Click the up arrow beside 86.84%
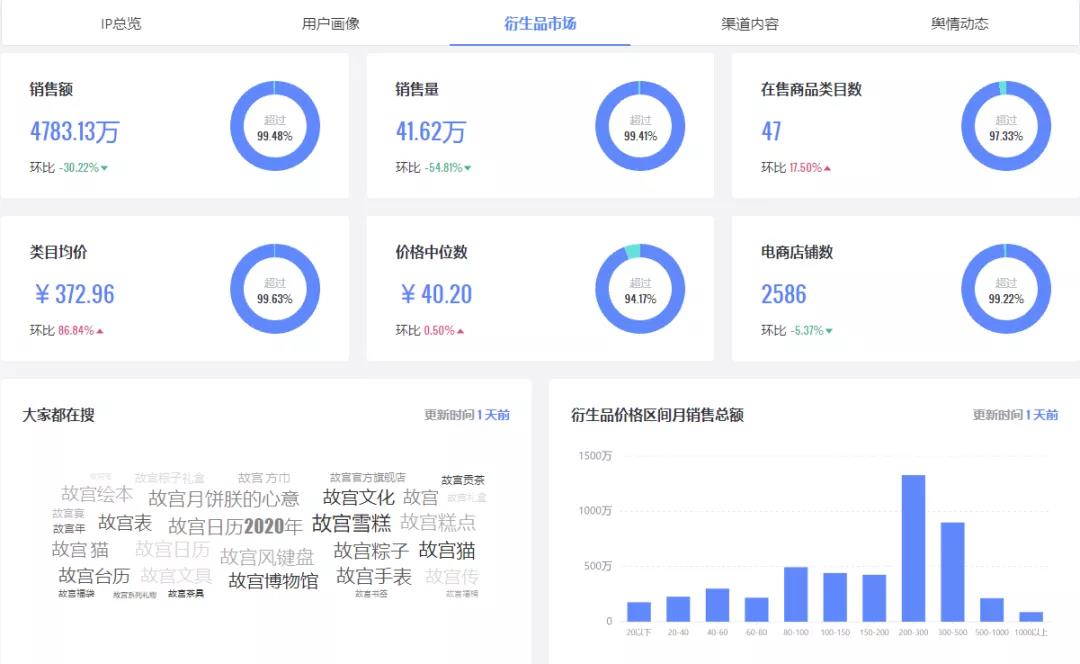Viewport: 1080px width, 664px height. click(100, 331)
